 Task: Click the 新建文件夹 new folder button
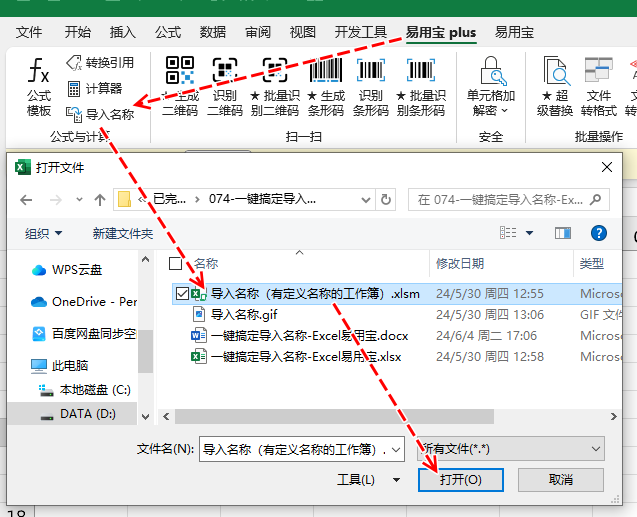point(123,233)
